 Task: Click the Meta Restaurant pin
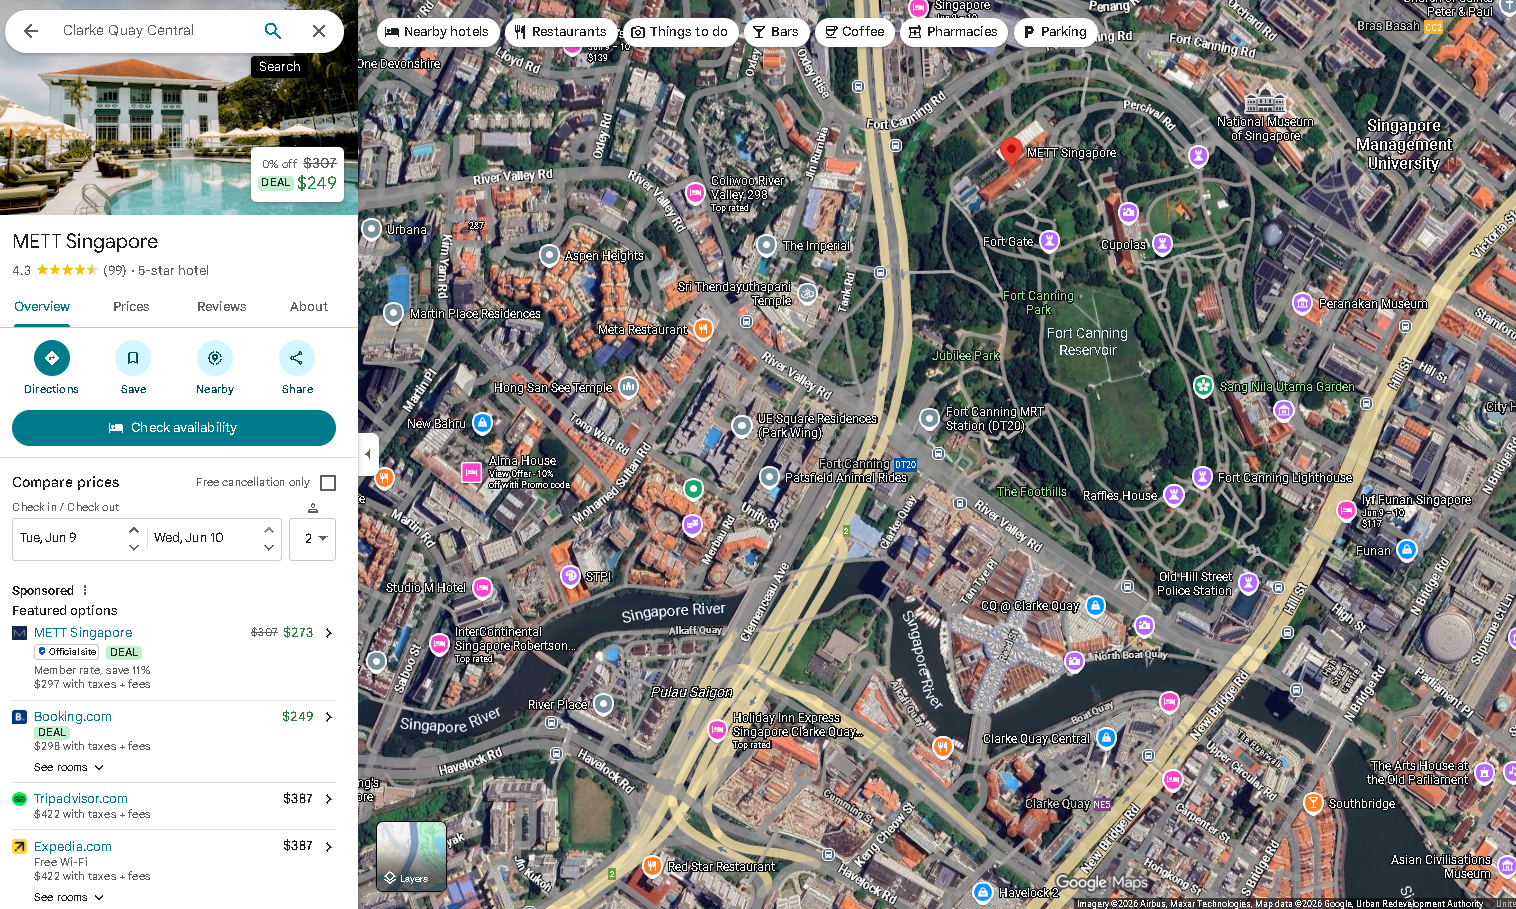[704, 328]
